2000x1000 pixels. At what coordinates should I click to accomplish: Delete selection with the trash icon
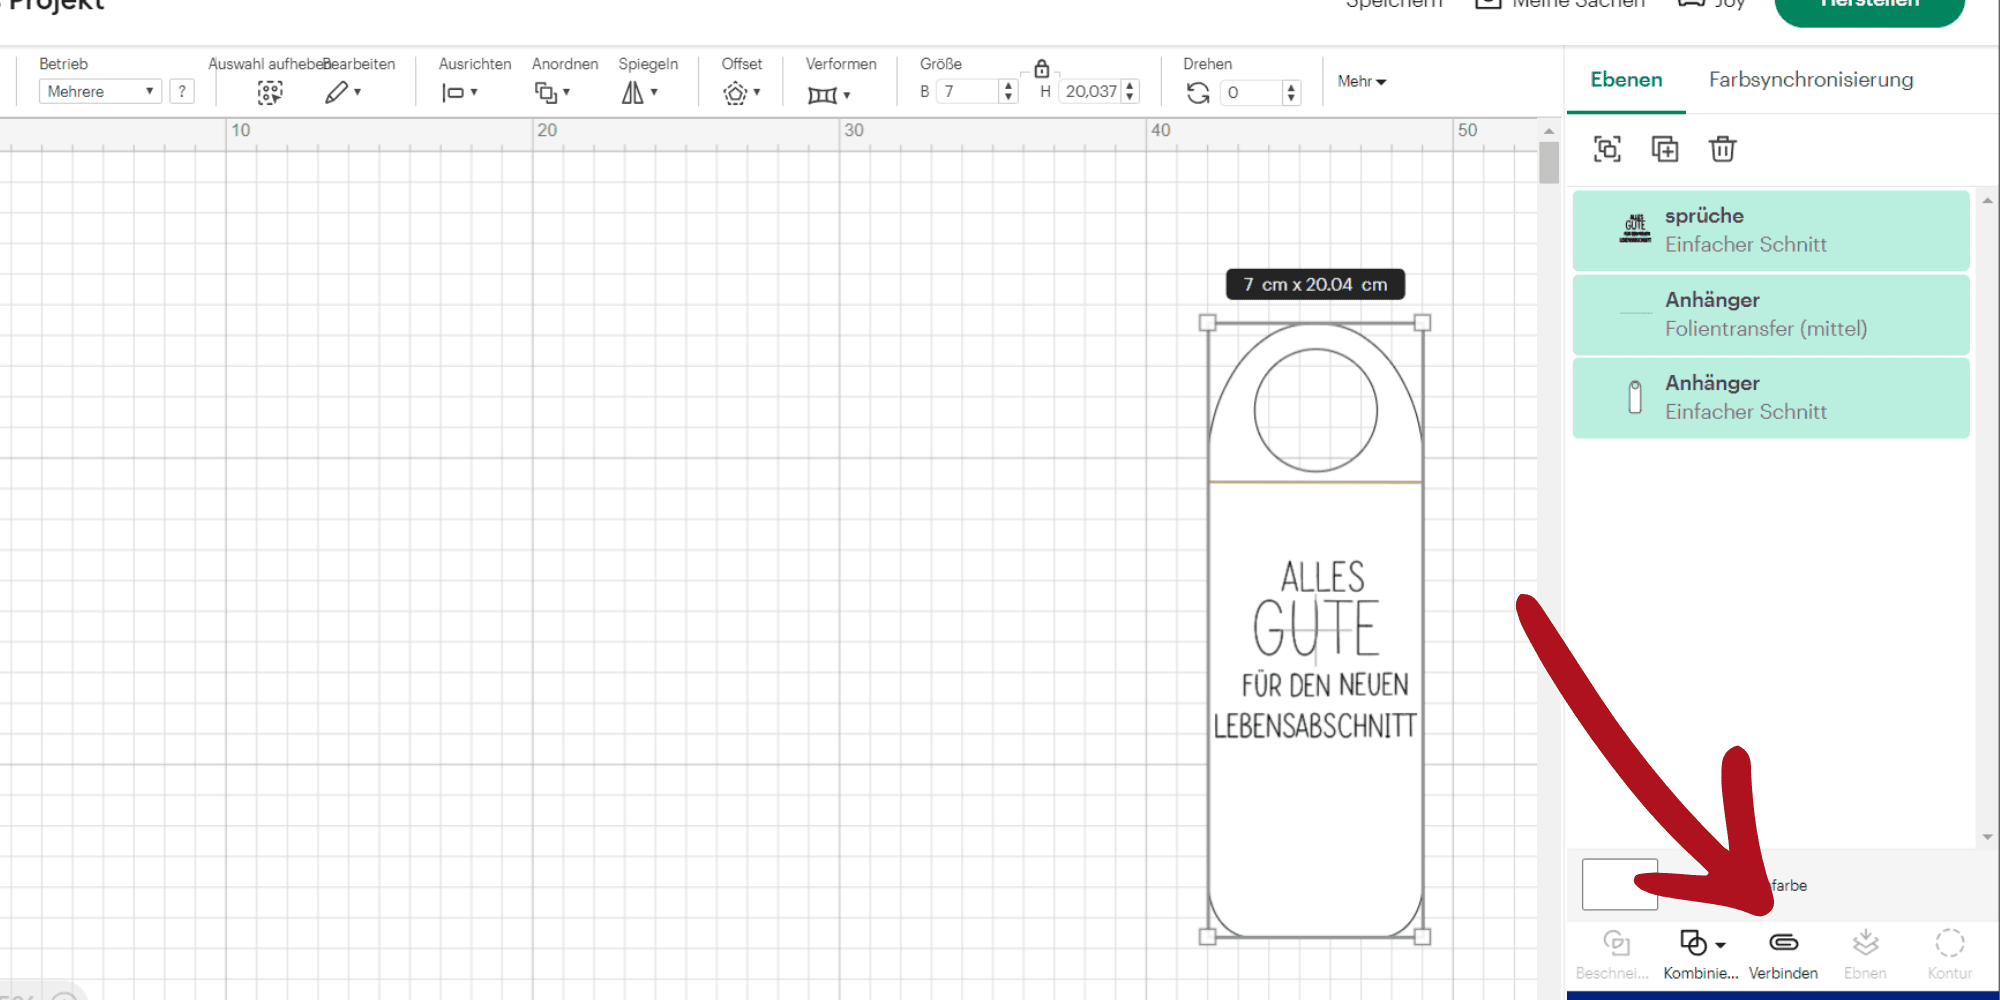click(1722, 149)
